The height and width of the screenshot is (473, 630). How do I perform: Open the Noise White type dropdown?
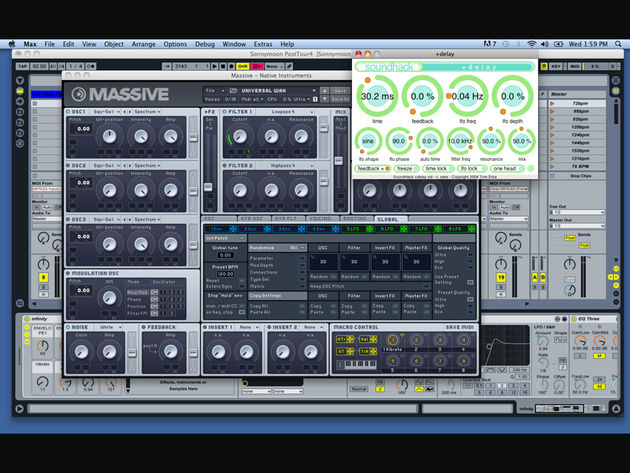110,327
